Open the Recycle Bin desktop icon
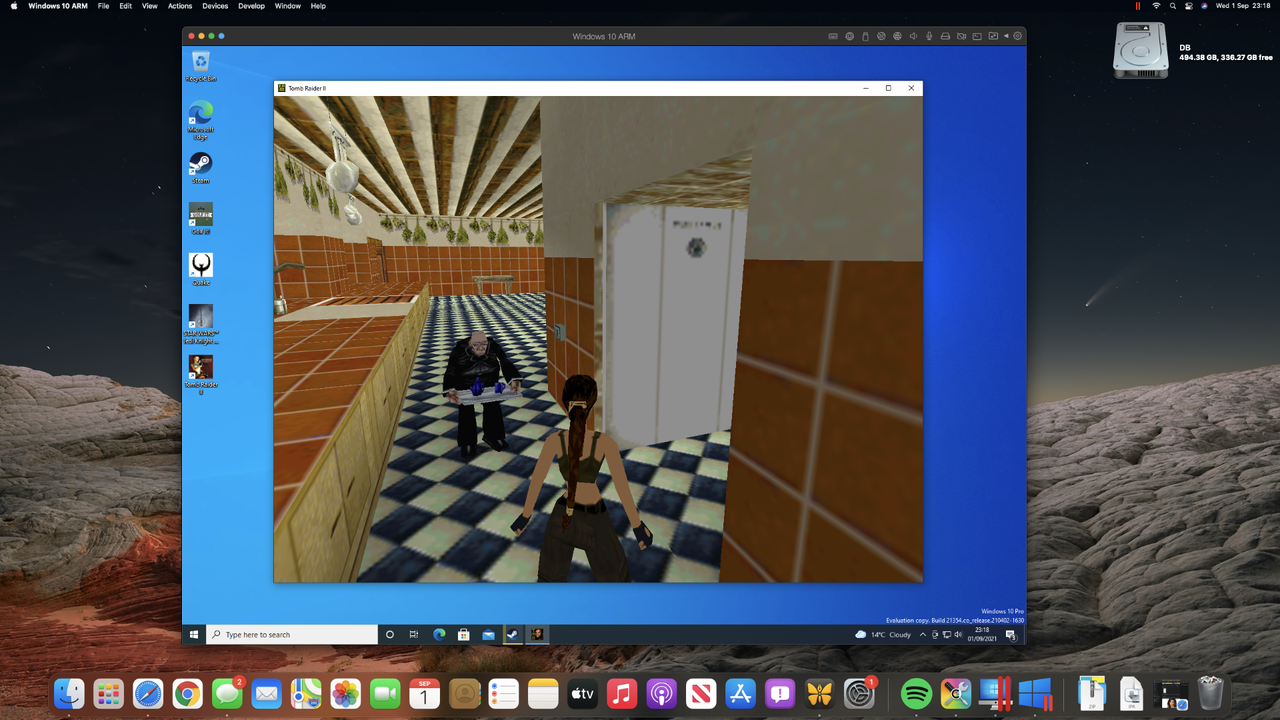The height and width of the screenshot is (720, 1280). coord(201,66)
